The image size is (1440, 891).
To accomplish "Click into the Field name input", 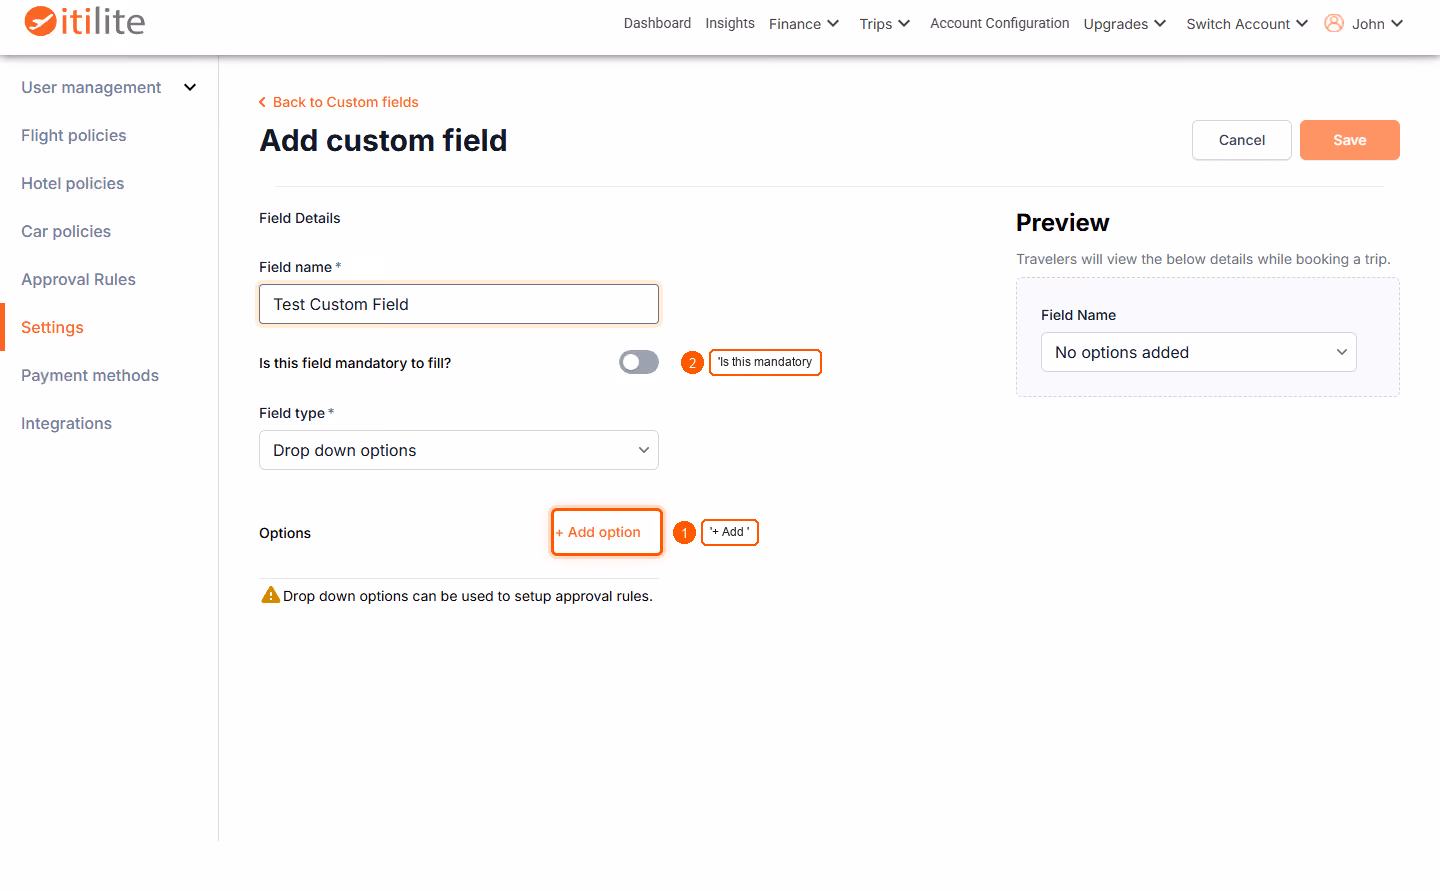I will (x=459, y=304).
